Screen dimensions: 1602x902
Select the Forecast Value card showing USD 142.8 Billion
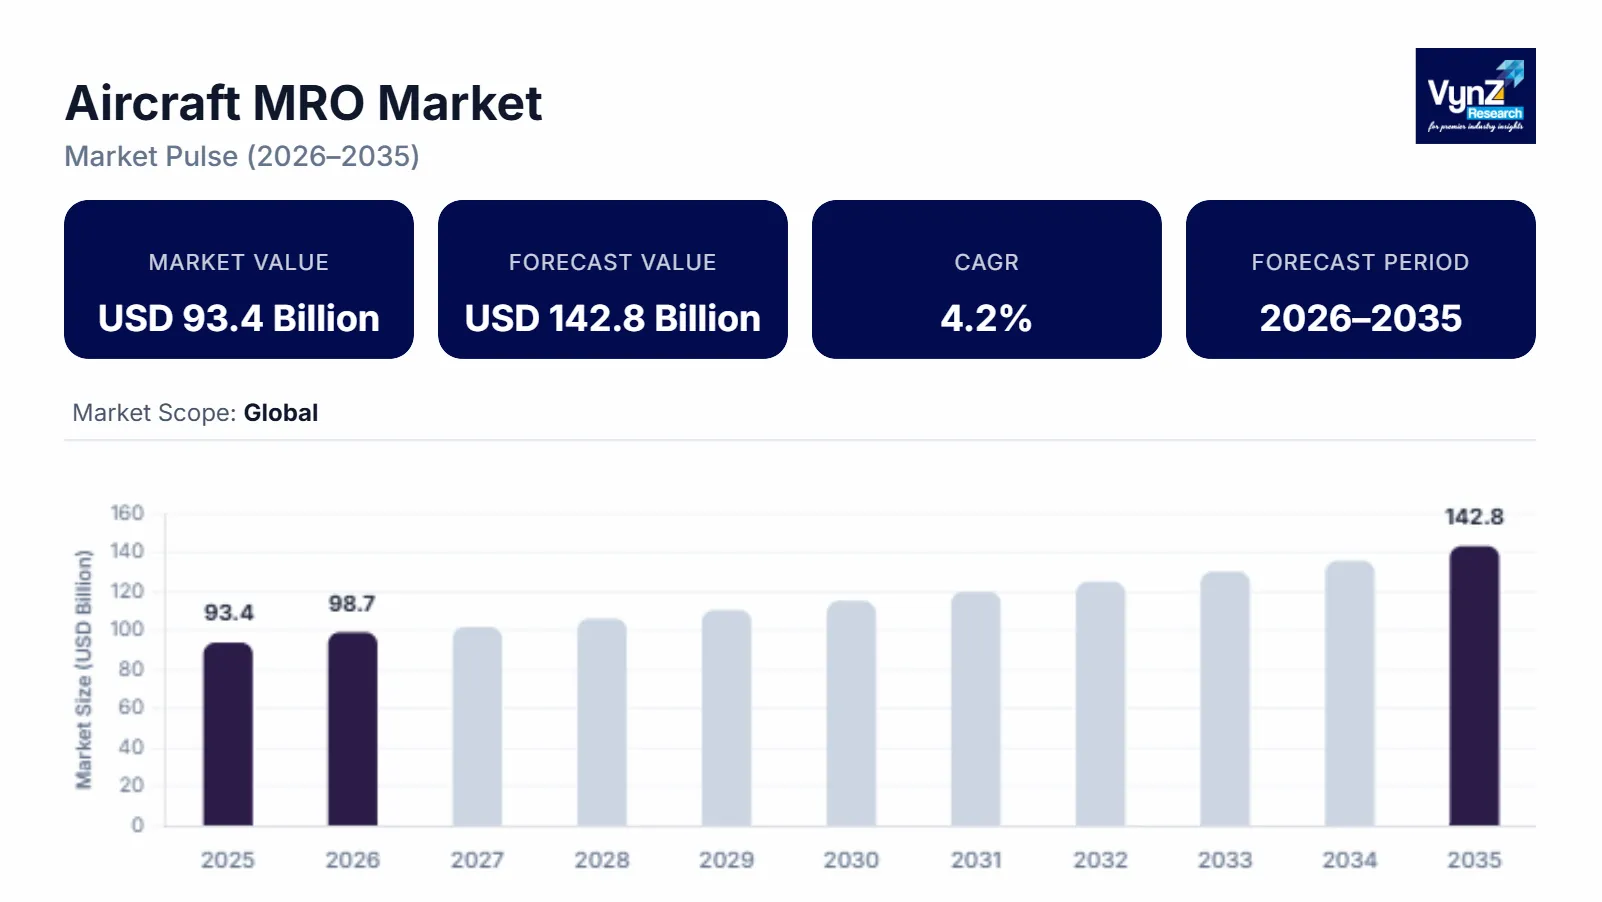tap(613, 279)
